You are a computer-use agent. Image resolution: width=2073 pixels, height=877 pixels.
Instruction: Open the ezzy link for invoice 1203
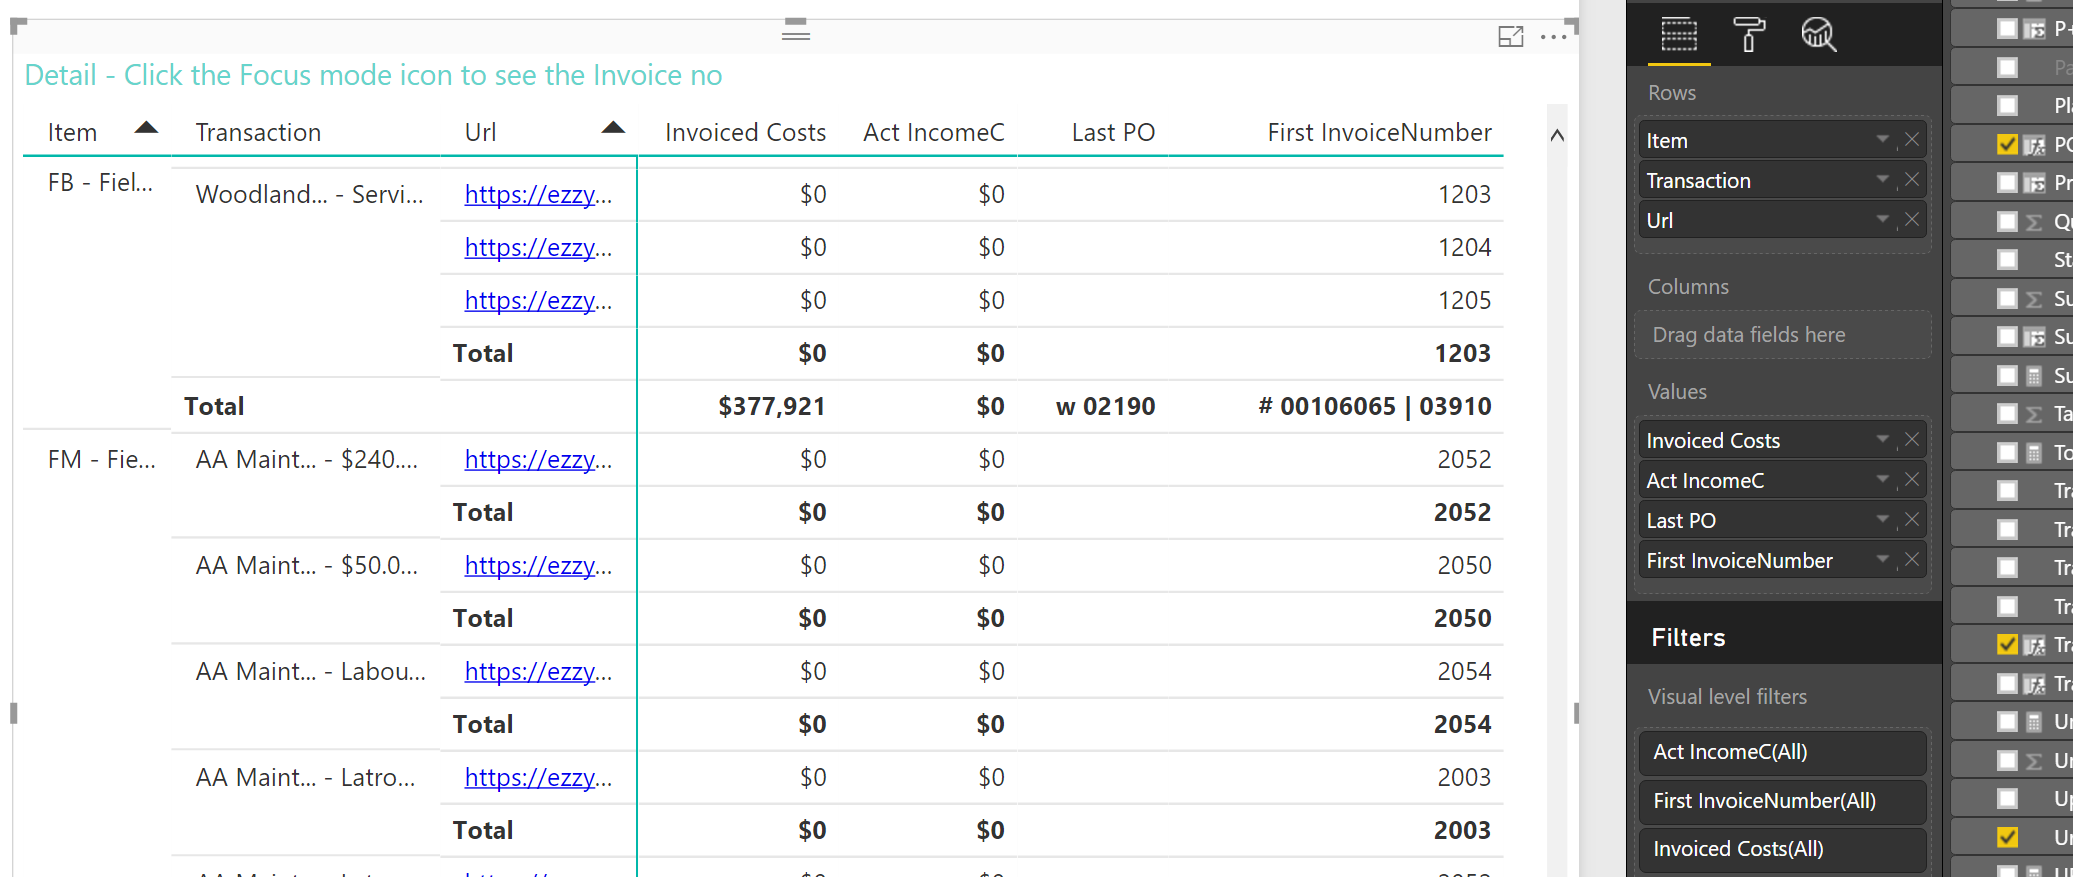[538, 194]
